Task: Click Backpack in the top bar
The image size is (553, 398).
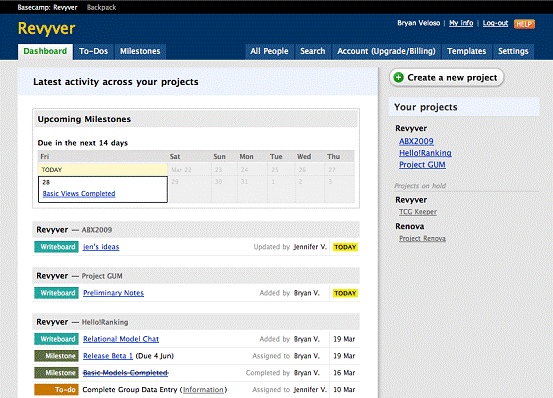Action: pos(102,7)
